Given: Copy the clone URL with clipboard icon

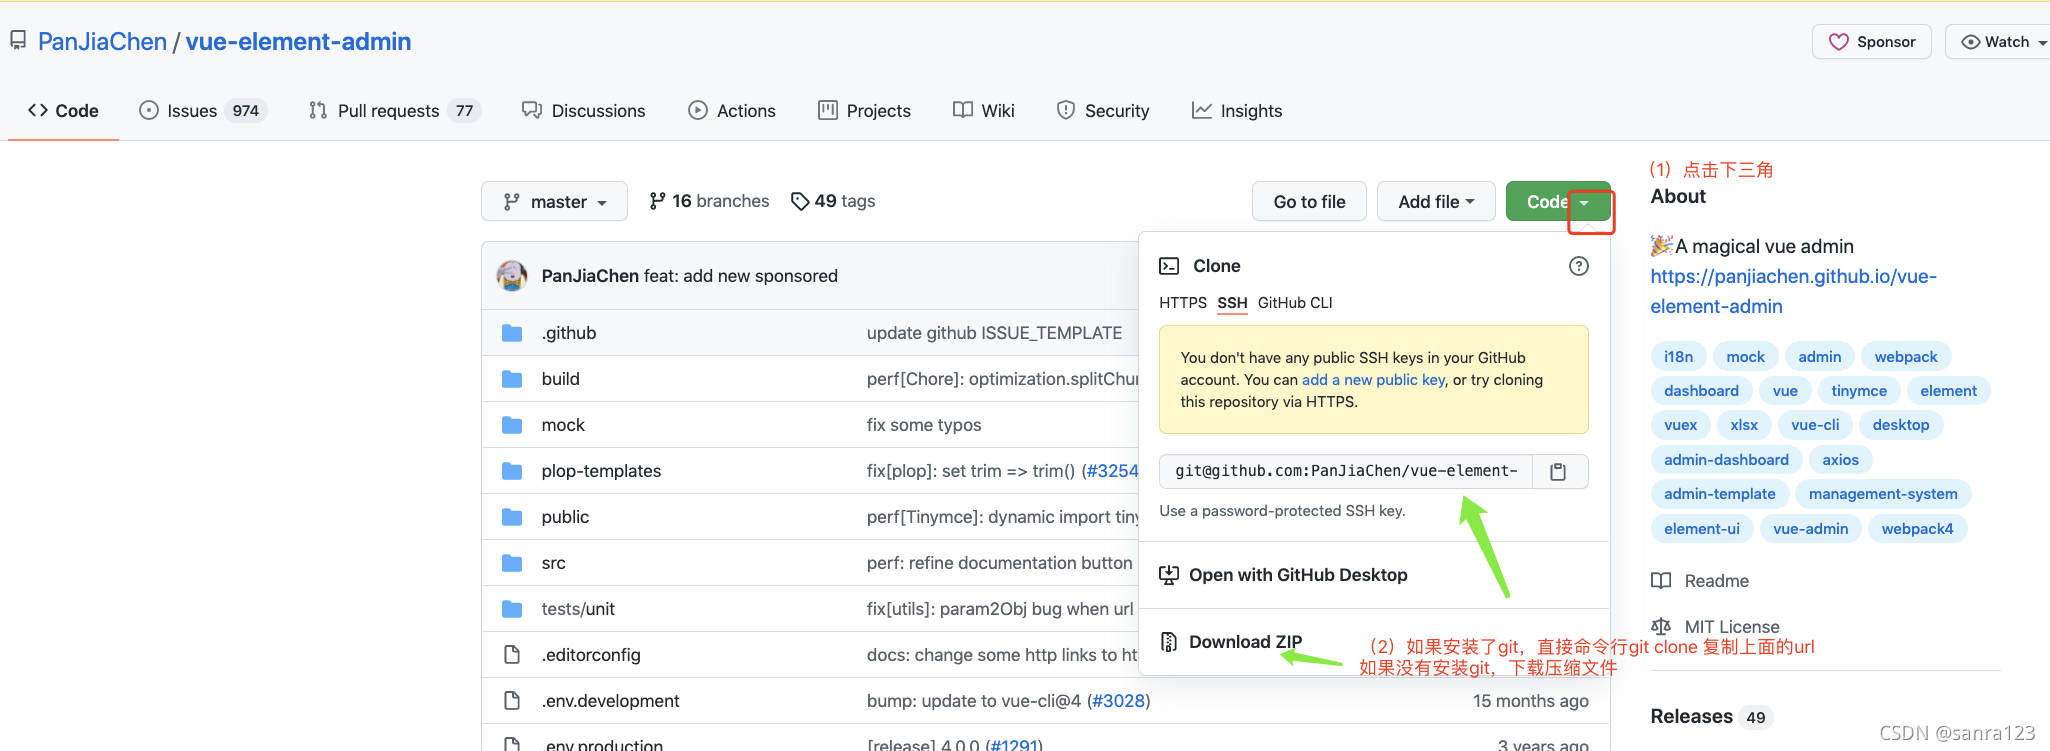Looking at the screenshot, I should pyautogui.click(x=1558, y=471).
